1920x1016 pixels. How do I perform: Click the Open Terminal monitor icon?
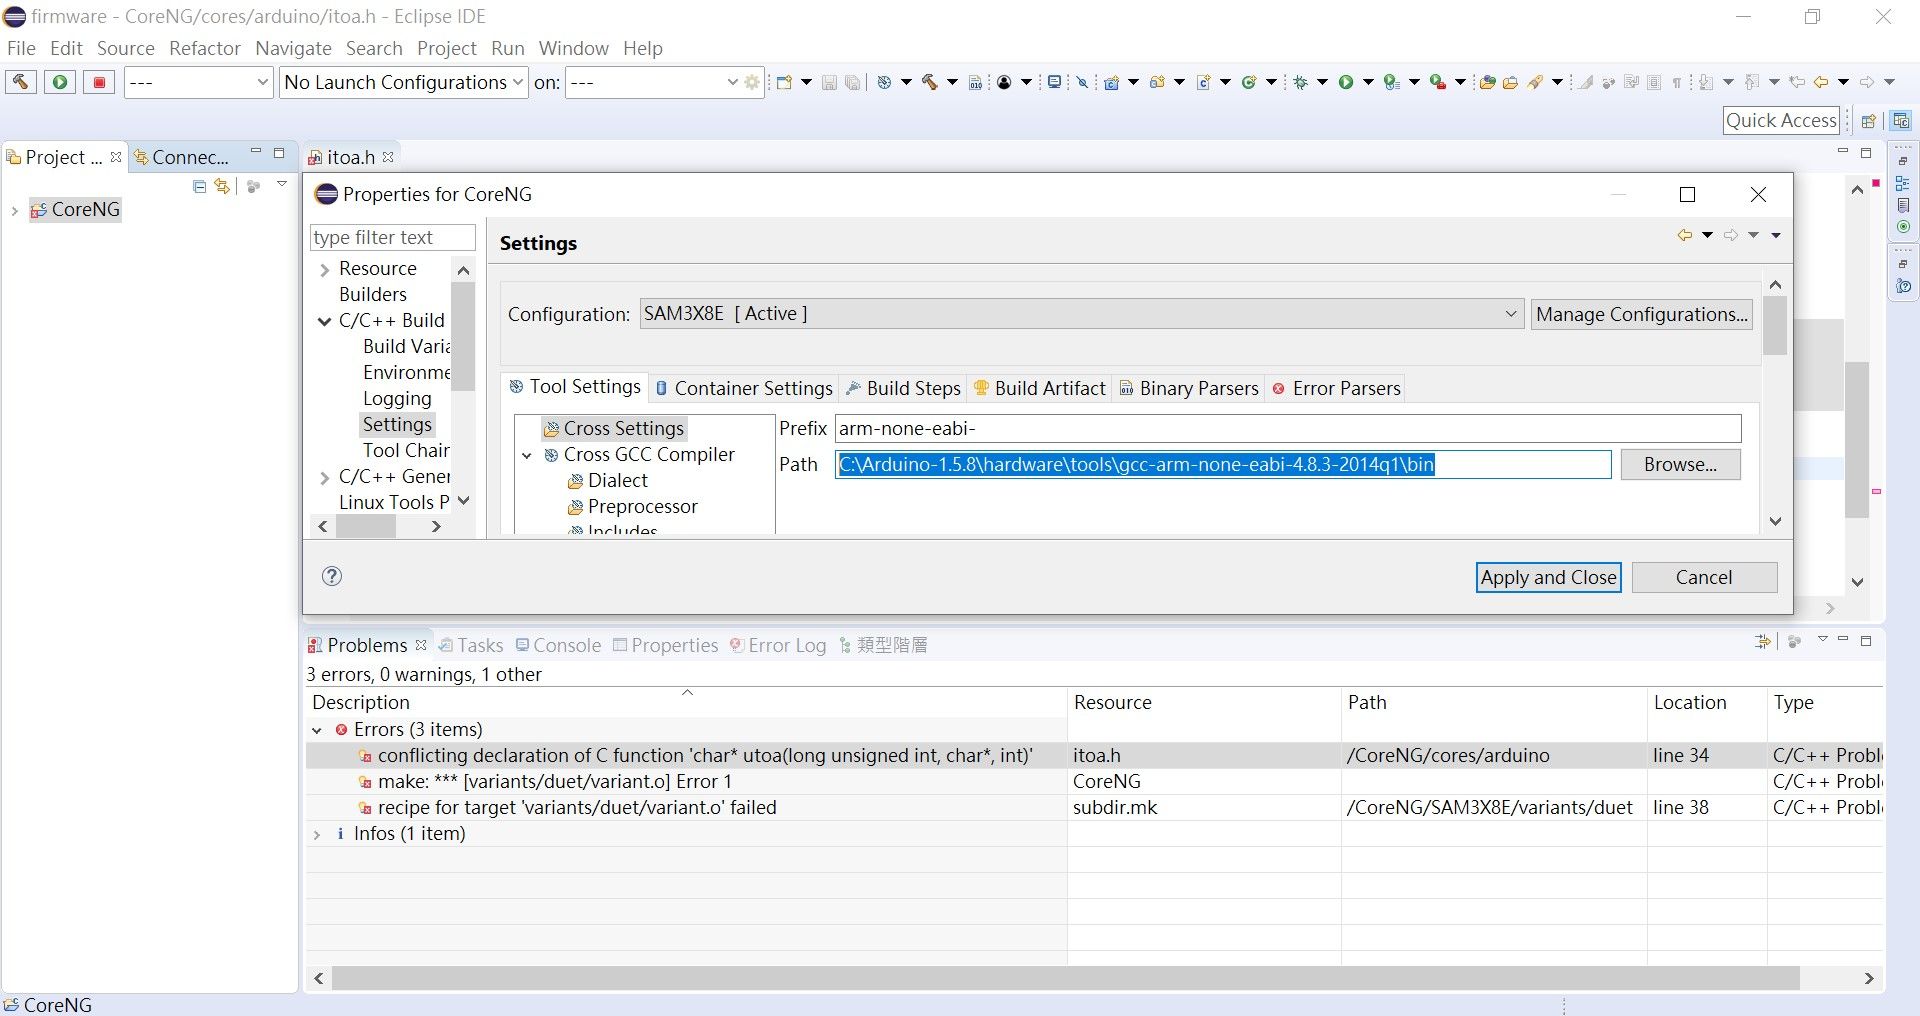pos(1054,82)
